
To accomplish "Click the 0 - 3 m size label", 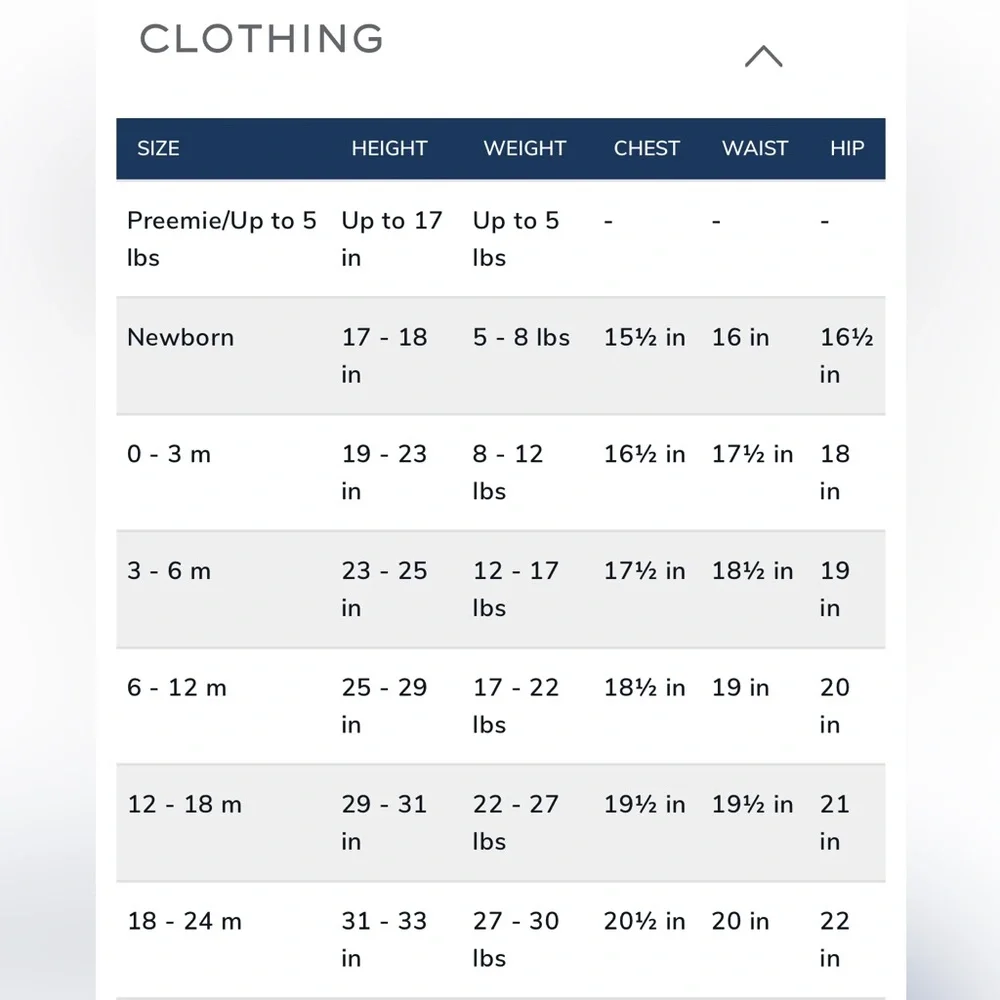I will click(x=169, y=454).
